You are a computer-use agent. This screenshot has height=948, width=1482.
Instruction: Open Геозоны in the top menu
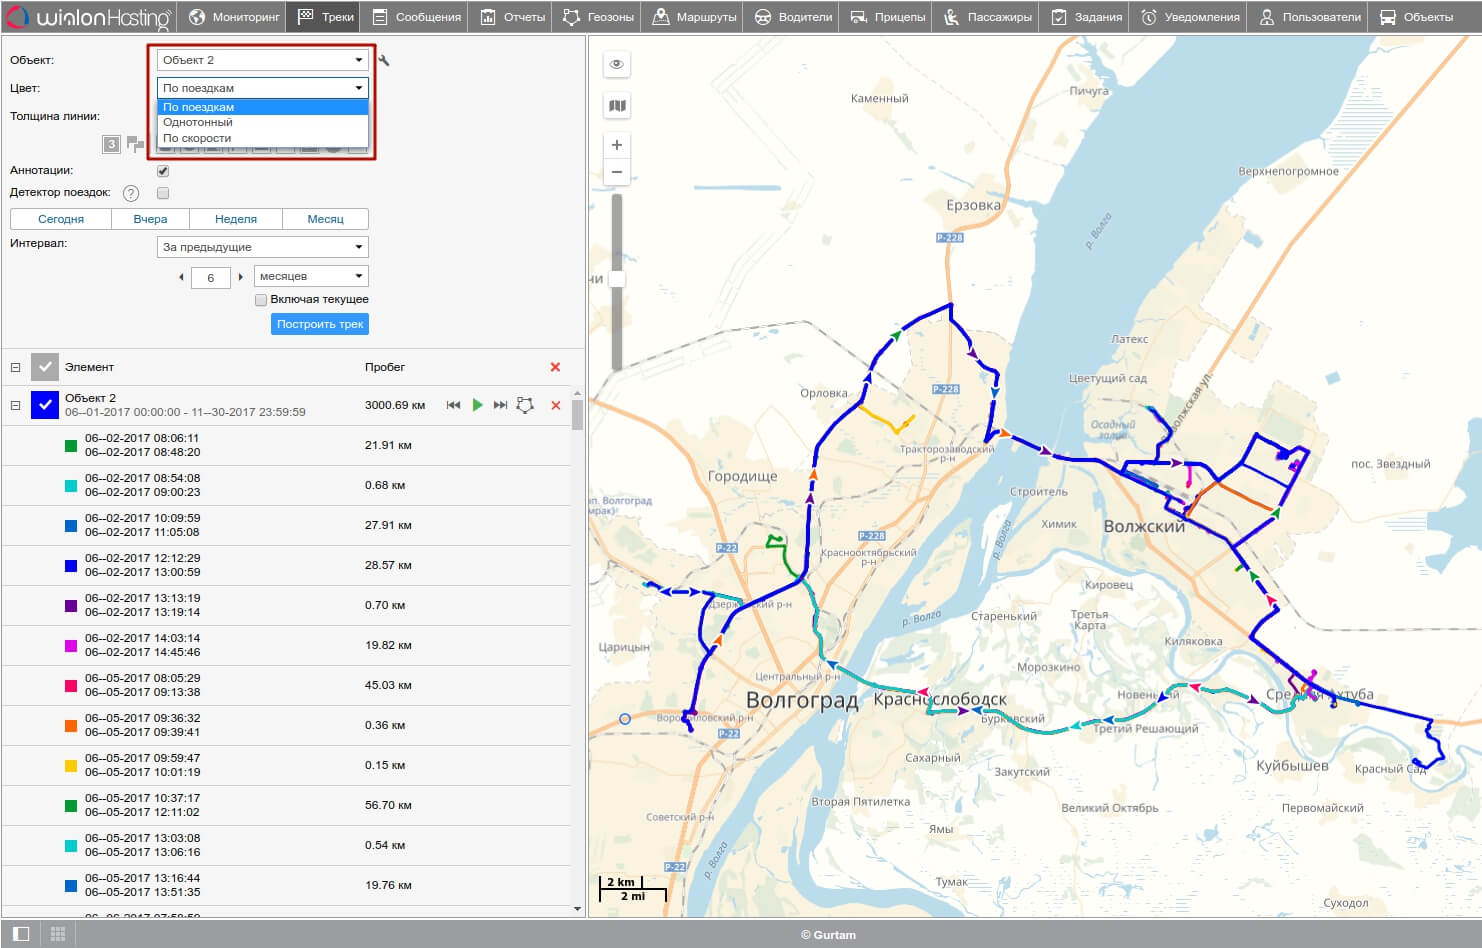[598, 17]
